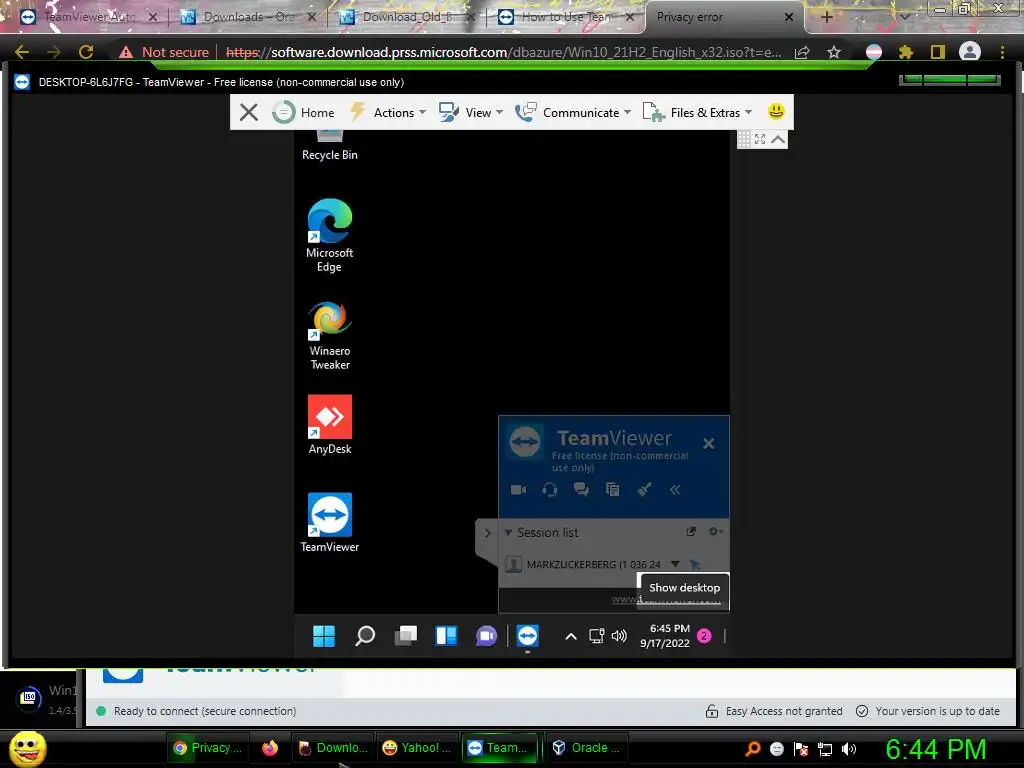Switch to Oracle taskbar item
This screenshot has width=1024, height=768.
(x=586, y=748)
